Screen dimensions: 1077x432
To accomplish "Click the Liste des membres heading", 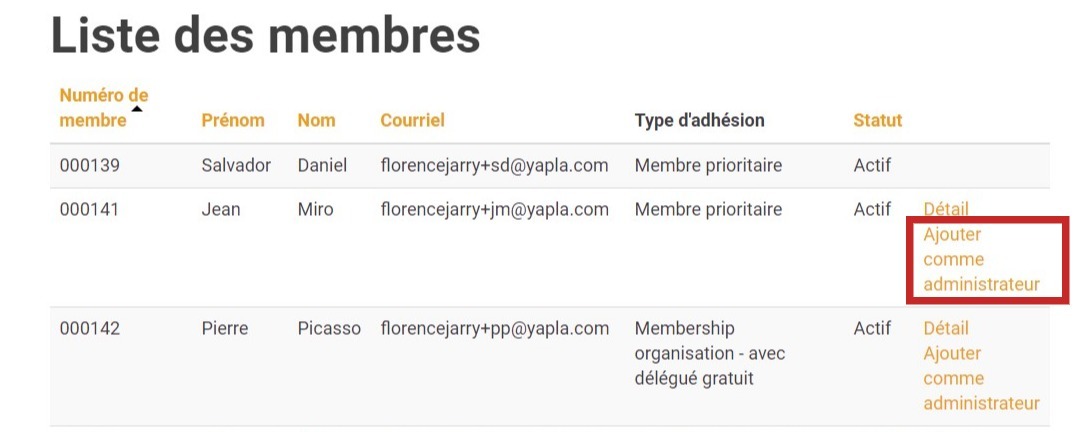I will 265,36.
